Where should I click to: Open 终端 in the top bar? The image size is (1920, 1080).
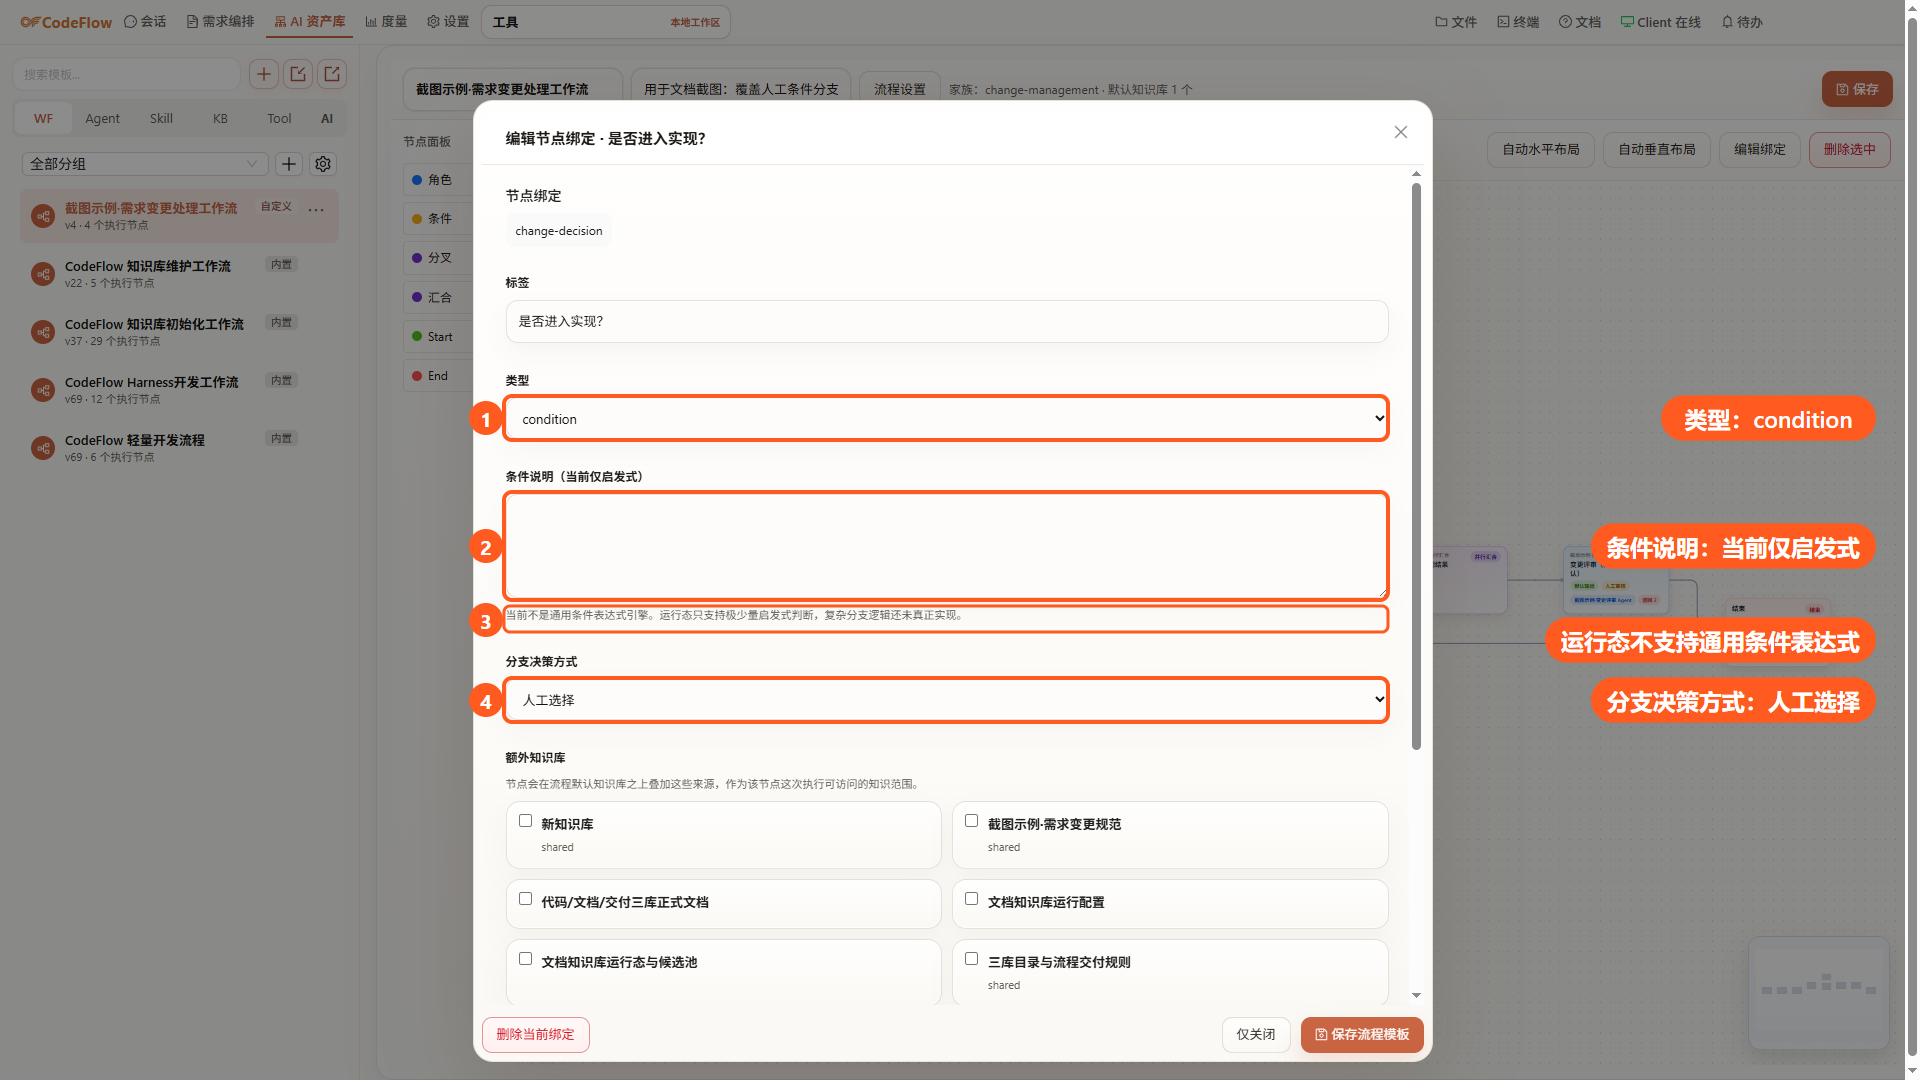pos(1518,22)
